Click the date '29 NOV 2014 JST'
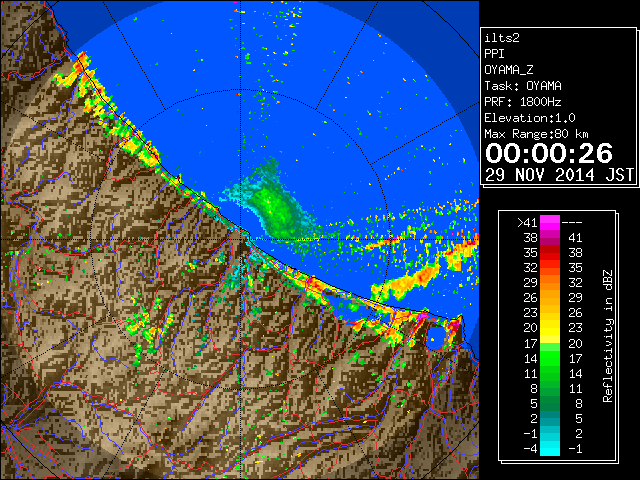 [559, 175]
